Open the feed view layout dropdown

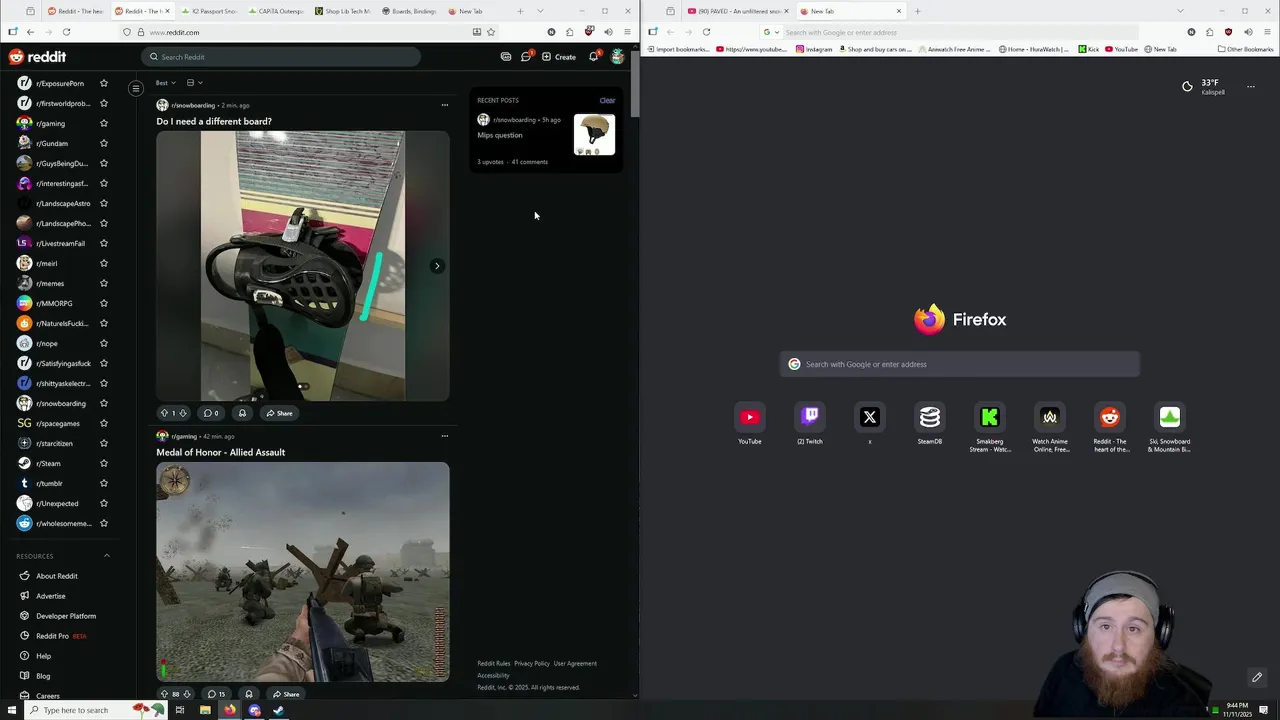coord(194,83)
